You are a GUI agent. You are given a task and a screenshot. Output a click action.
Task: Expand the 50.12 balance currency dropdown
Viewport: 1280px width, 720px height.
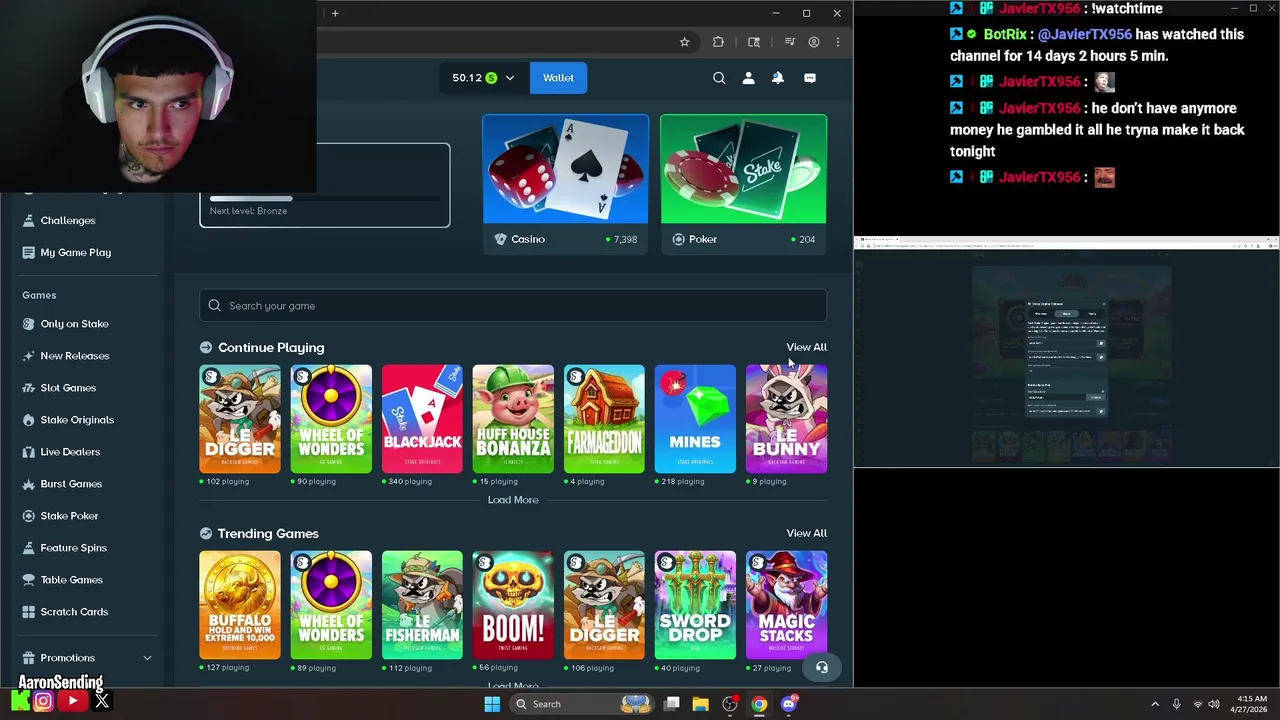483,78
